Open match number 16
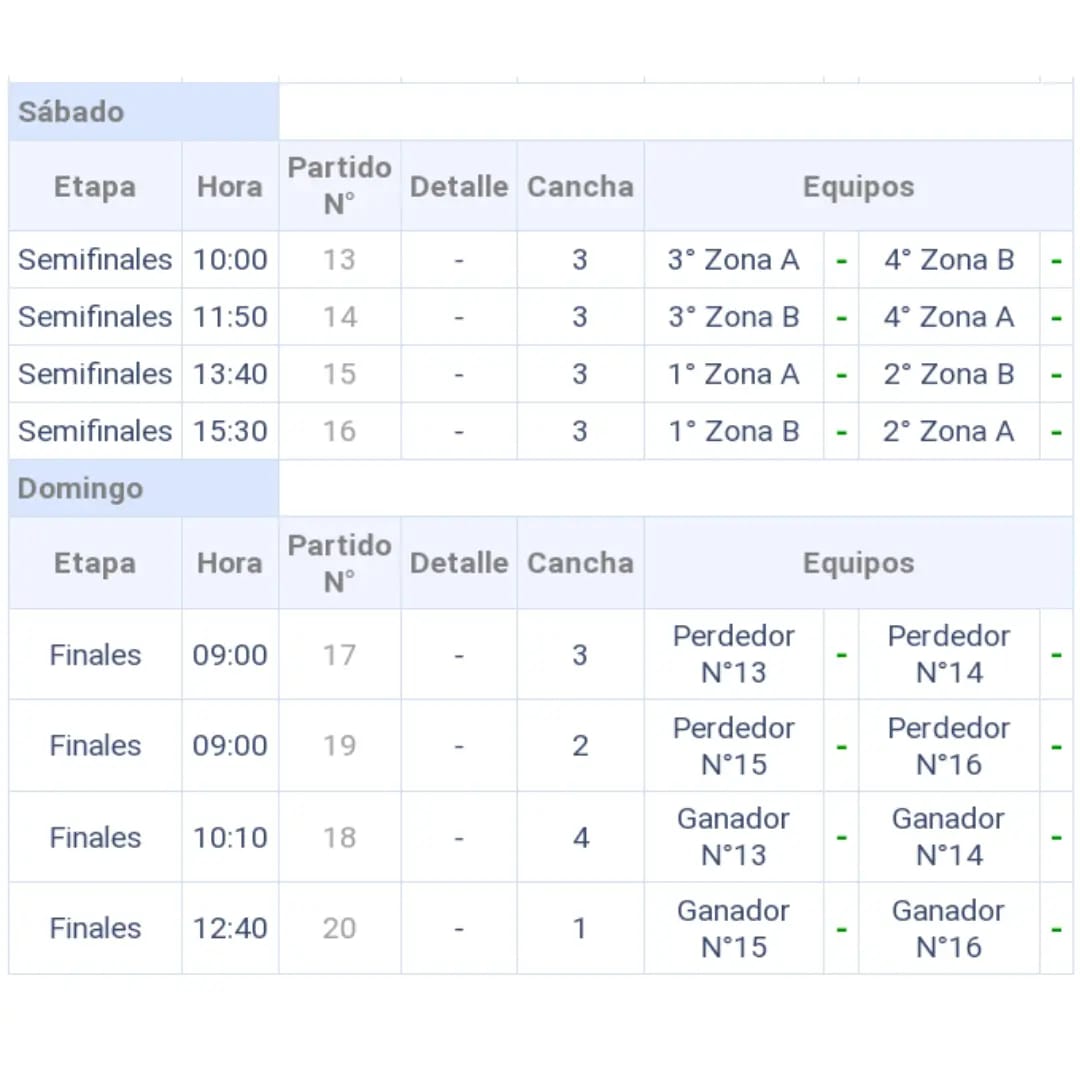This screenshot has width=1080, height=1080. tap(339, 431)
